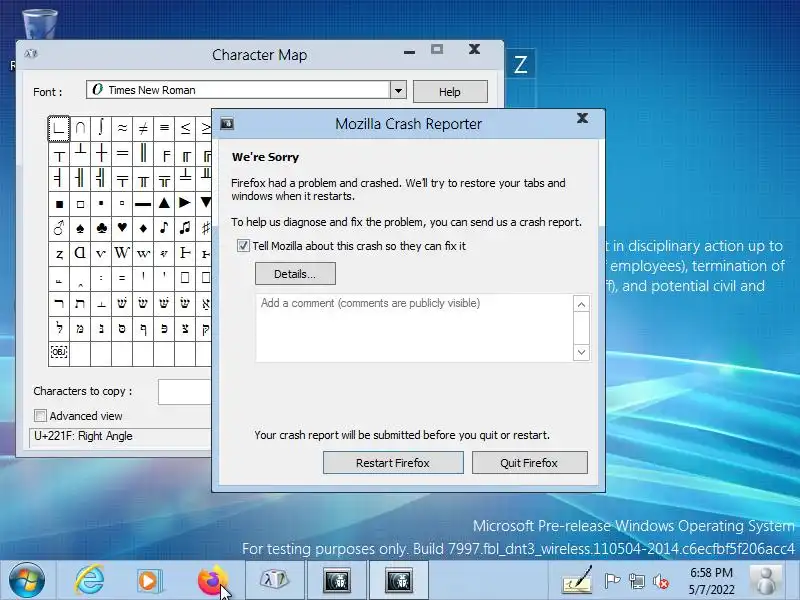Click the U+221F: Right Angle status text
The height and width of the screenshot is (600, 800).
click(84, 436)
